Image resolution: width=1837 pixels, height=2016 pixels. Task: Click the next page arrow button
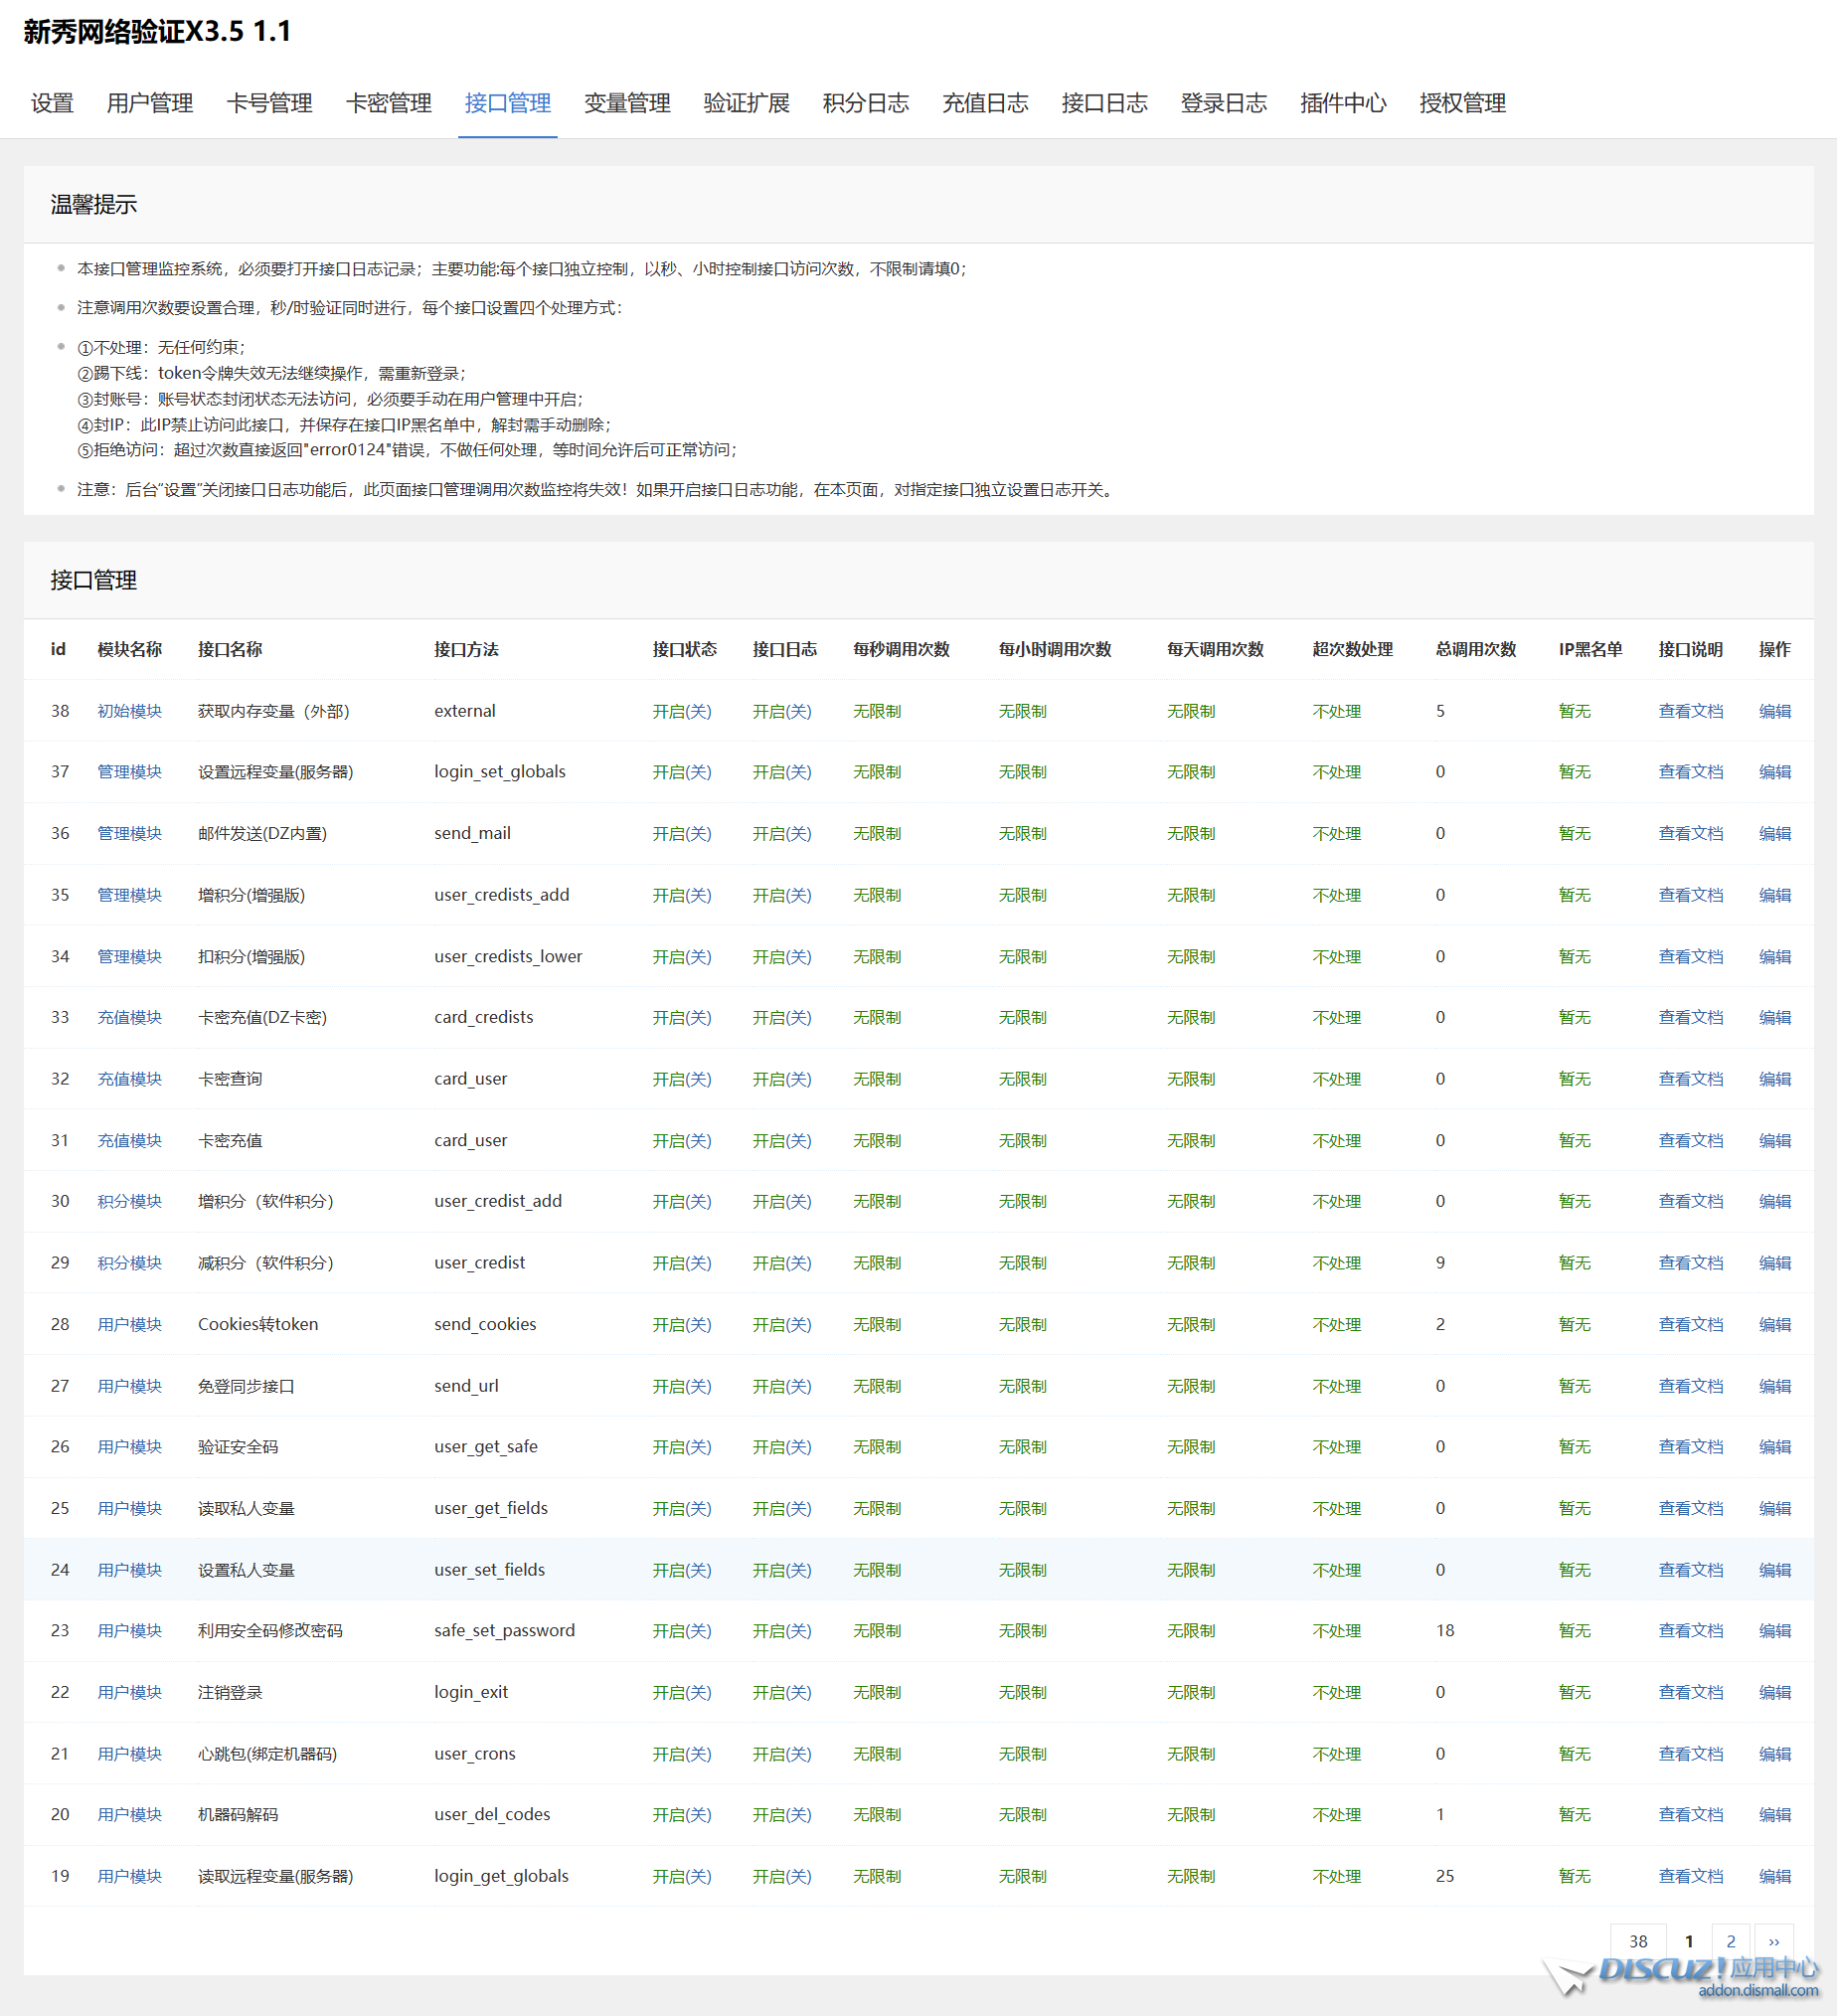[x=1773, y=1941]
